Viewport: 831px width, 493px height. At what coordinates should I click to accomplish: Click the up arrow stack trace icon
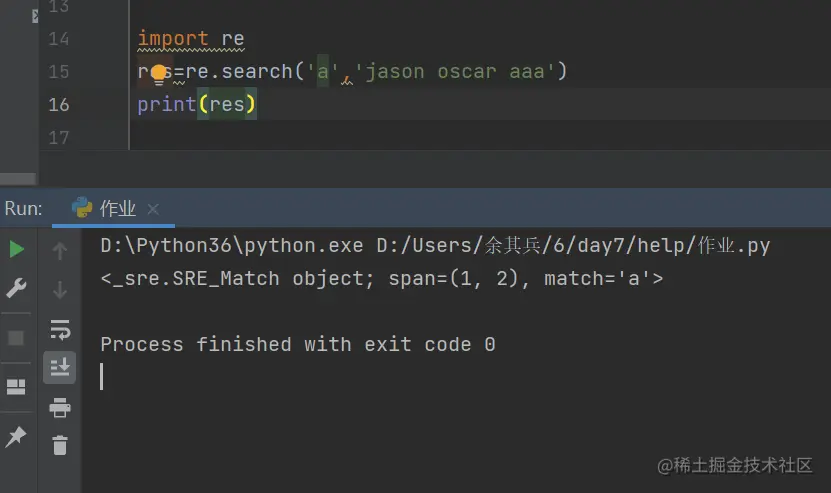[x=60, y=250]
